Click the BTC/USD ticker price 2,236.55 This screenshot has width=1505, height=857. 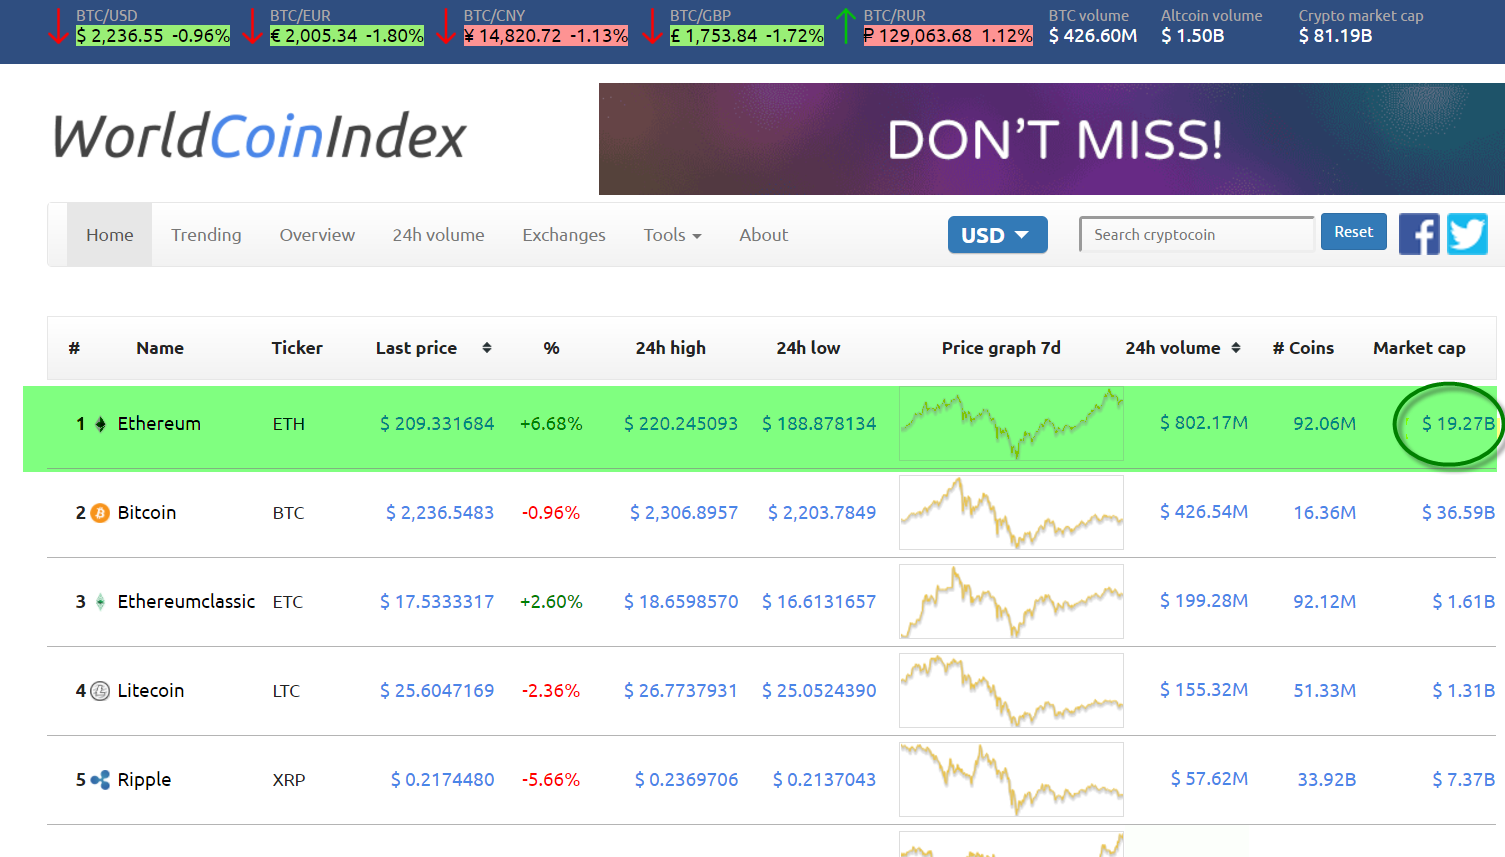coord(120,36)
